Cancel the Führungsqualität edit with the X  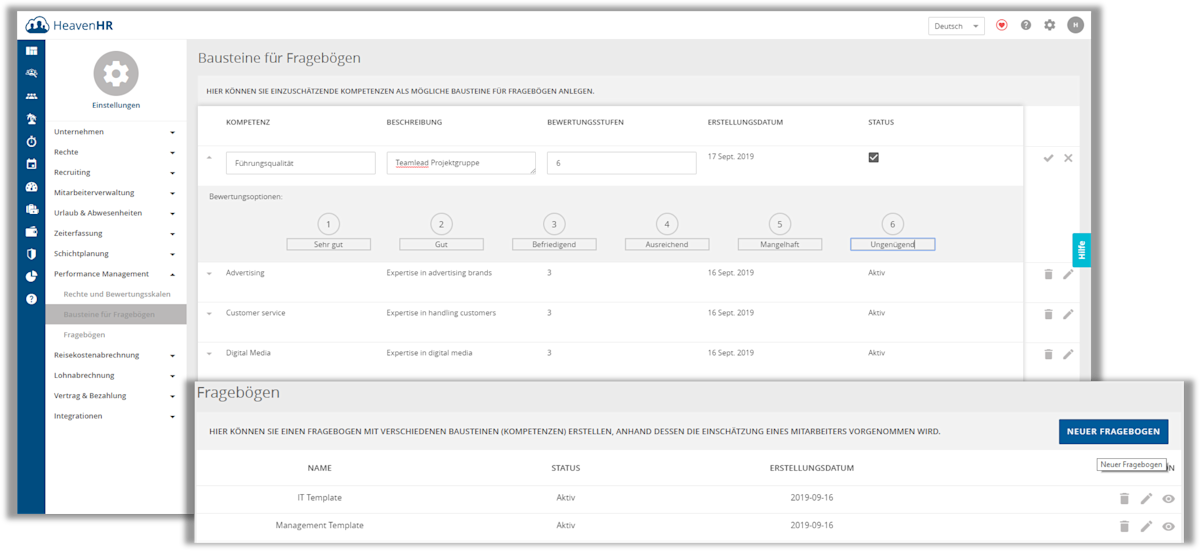click(x=1068, y=158)
